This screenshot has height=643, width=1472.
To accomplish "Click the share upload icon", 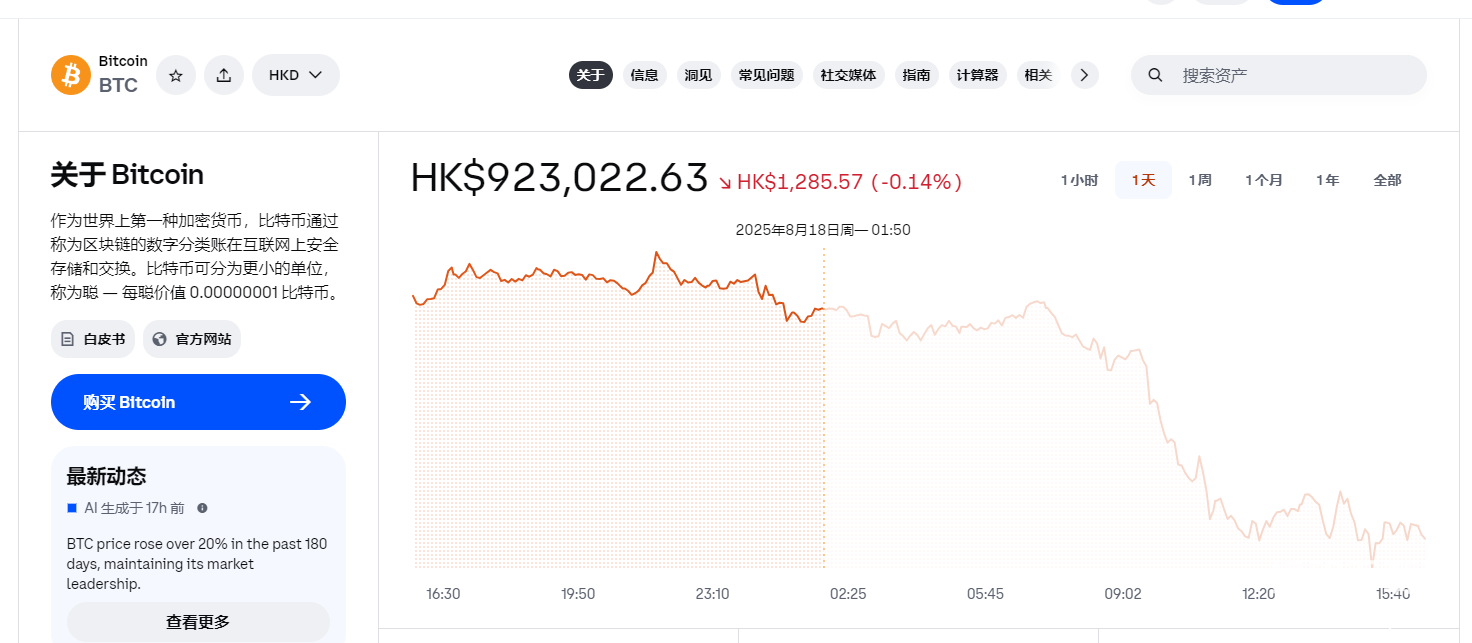I will 224,75.
